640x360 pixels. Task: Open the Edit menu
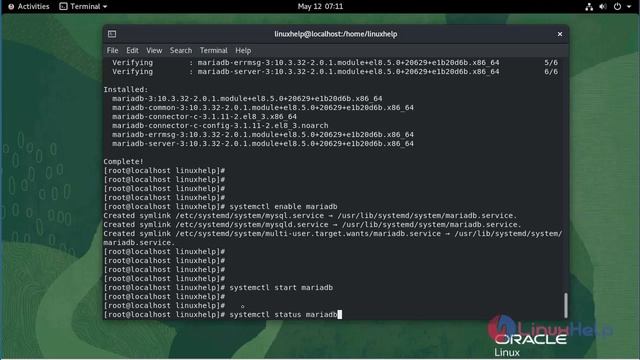pos(132,51)
